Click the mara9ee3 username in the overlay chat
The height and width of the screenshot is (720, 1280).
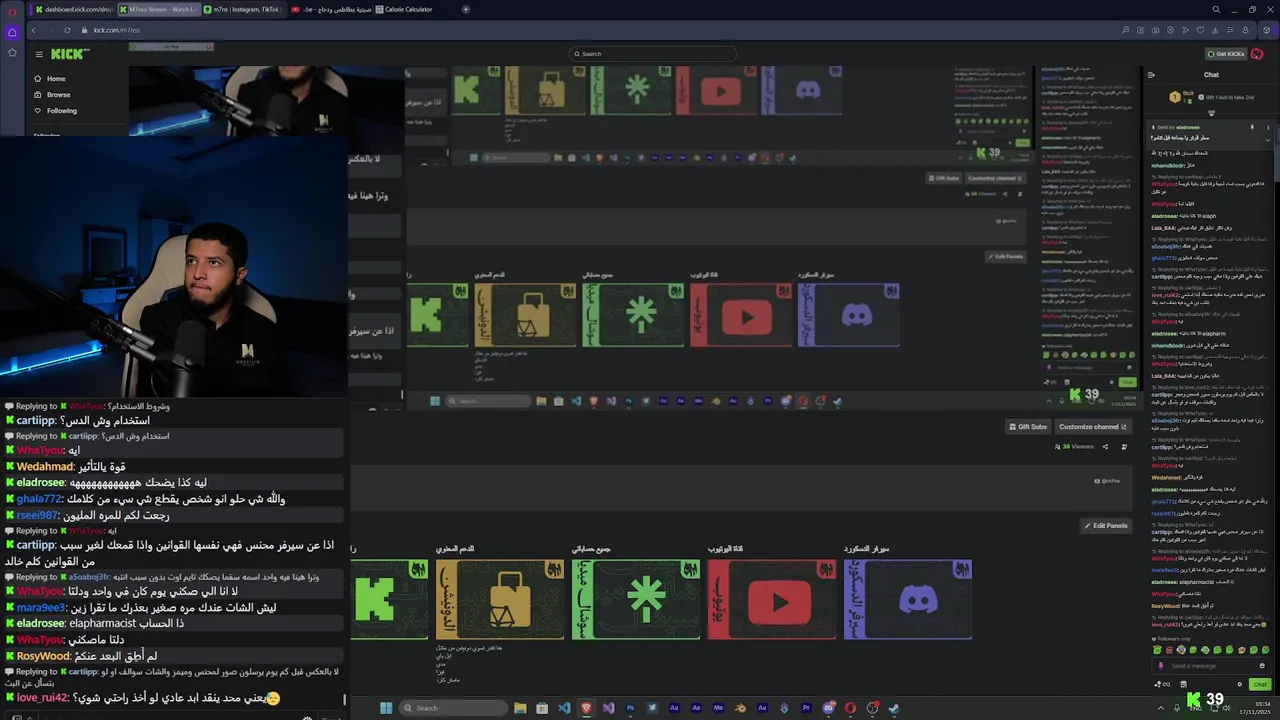pos(40,607)
